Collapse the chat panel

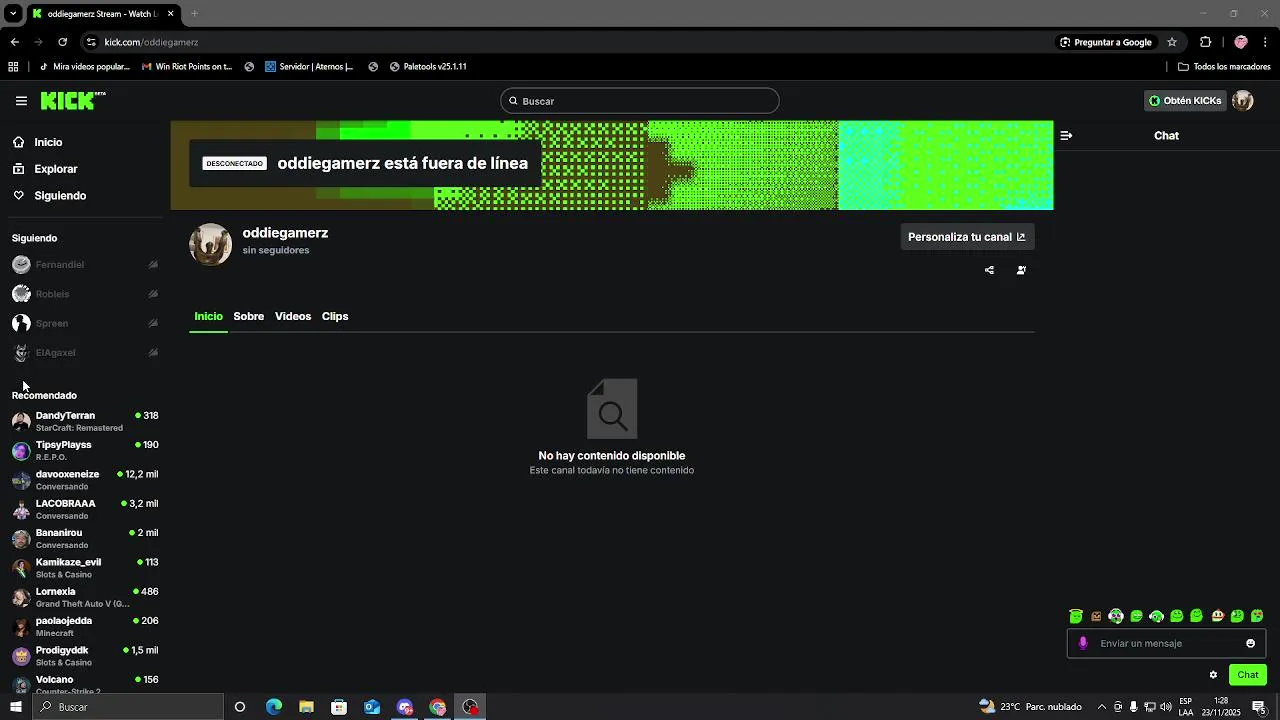point(1066,135)
